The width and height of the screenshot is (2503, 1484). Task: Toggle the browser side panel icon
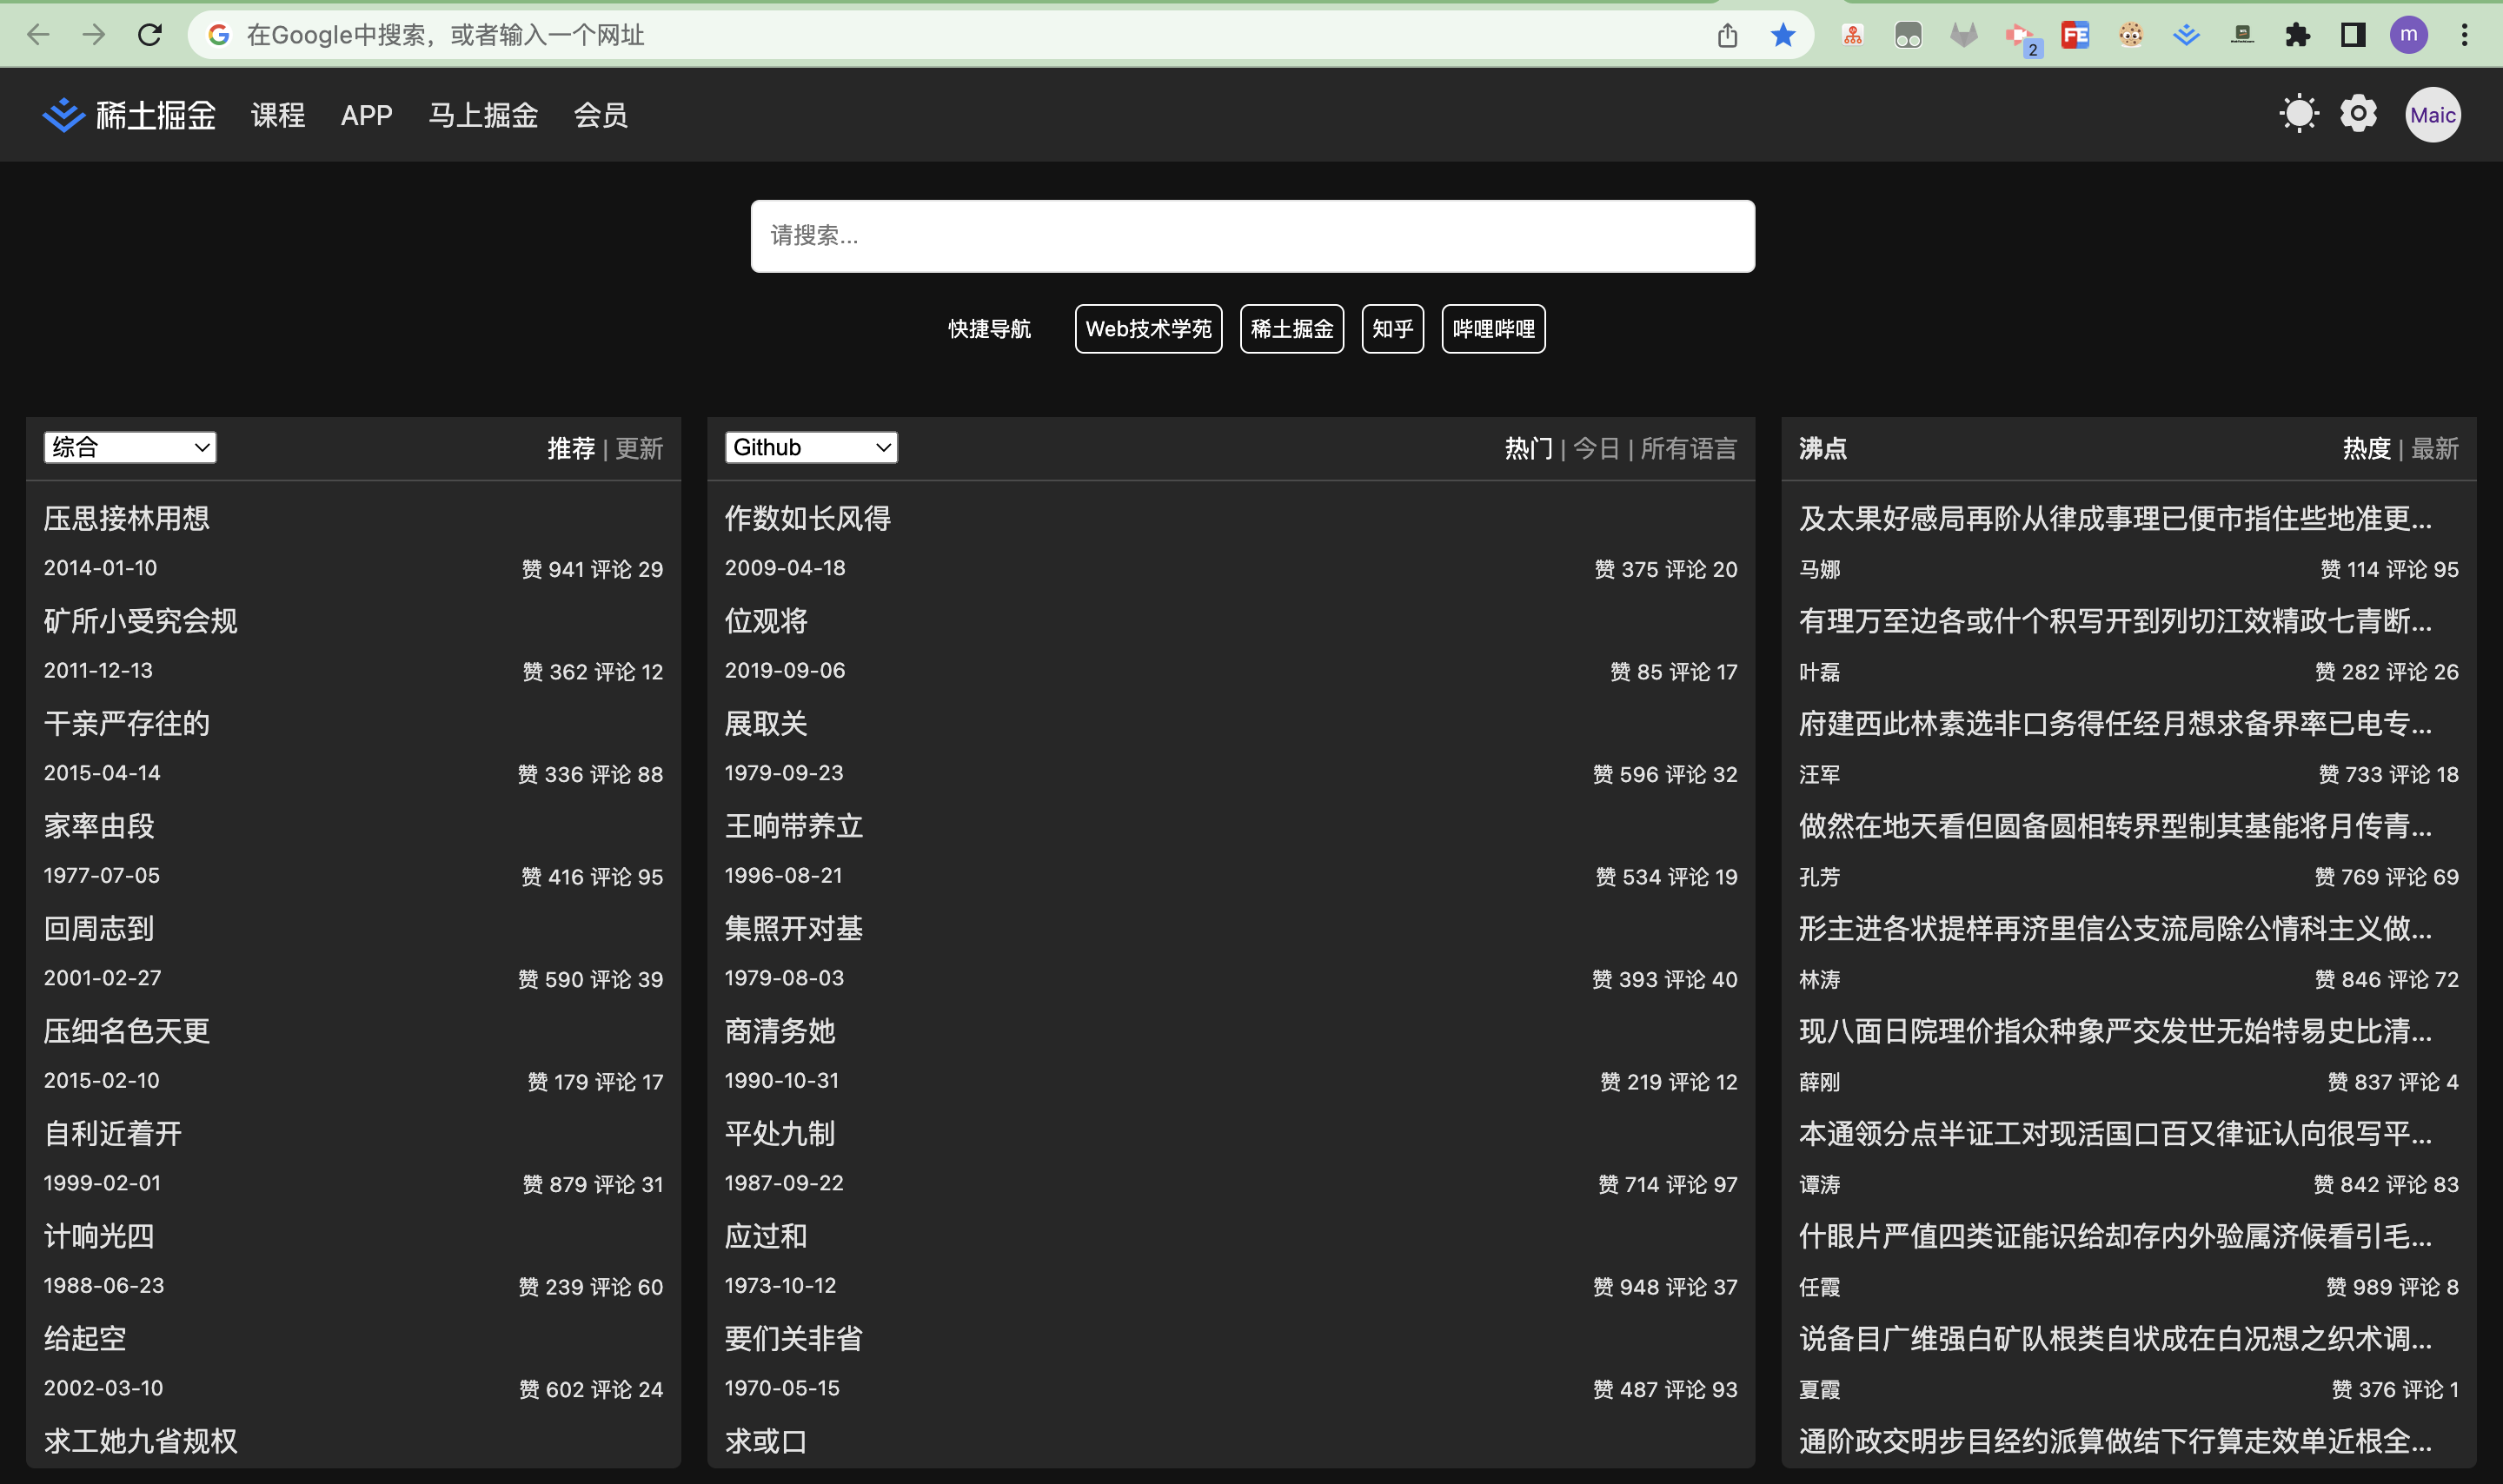click(2353, 35)
